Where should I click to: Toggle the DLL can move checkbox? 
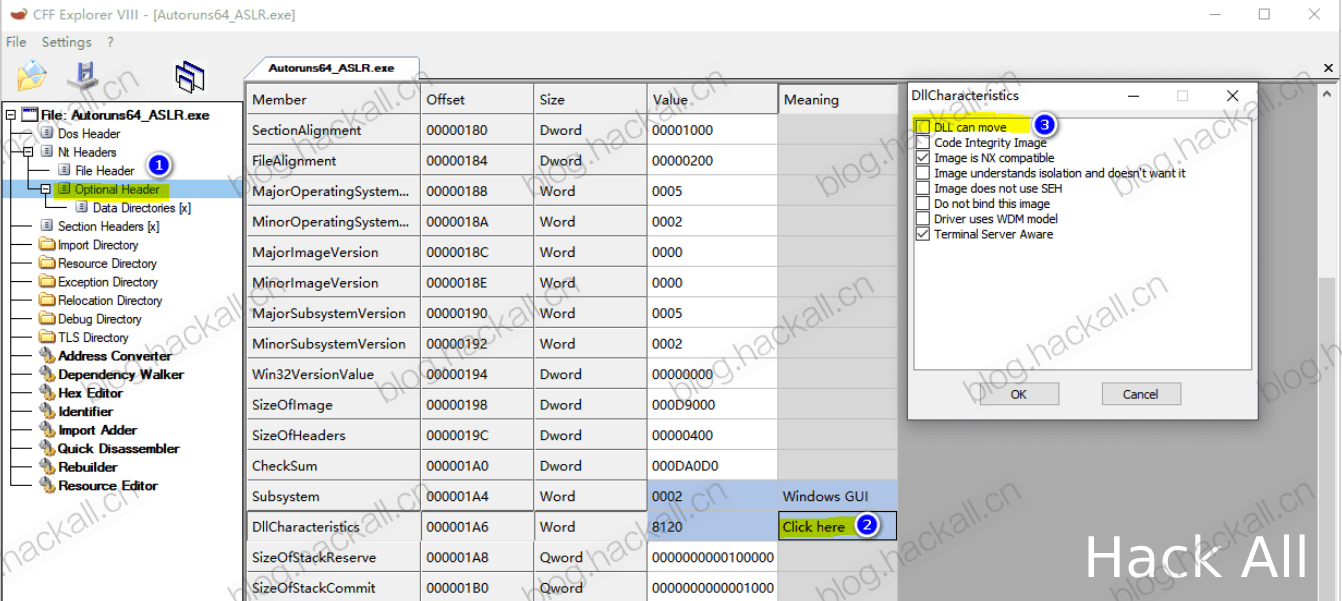[923, 127]
